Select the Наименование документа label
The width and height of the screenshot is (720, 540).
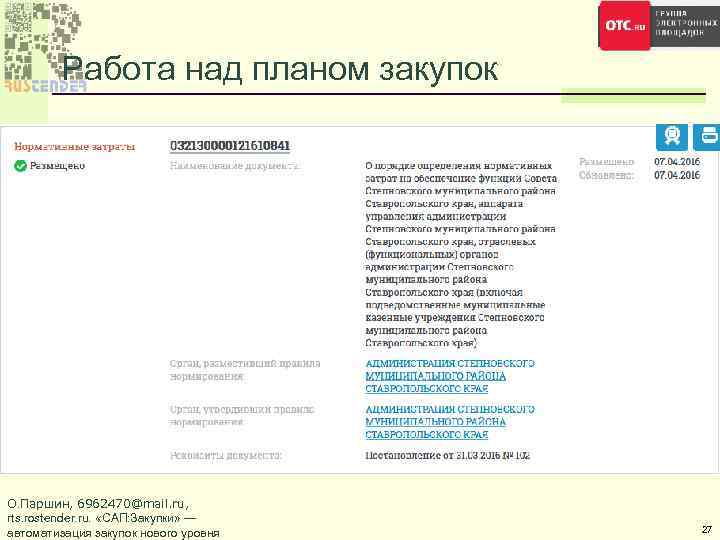tap(235, 166)
